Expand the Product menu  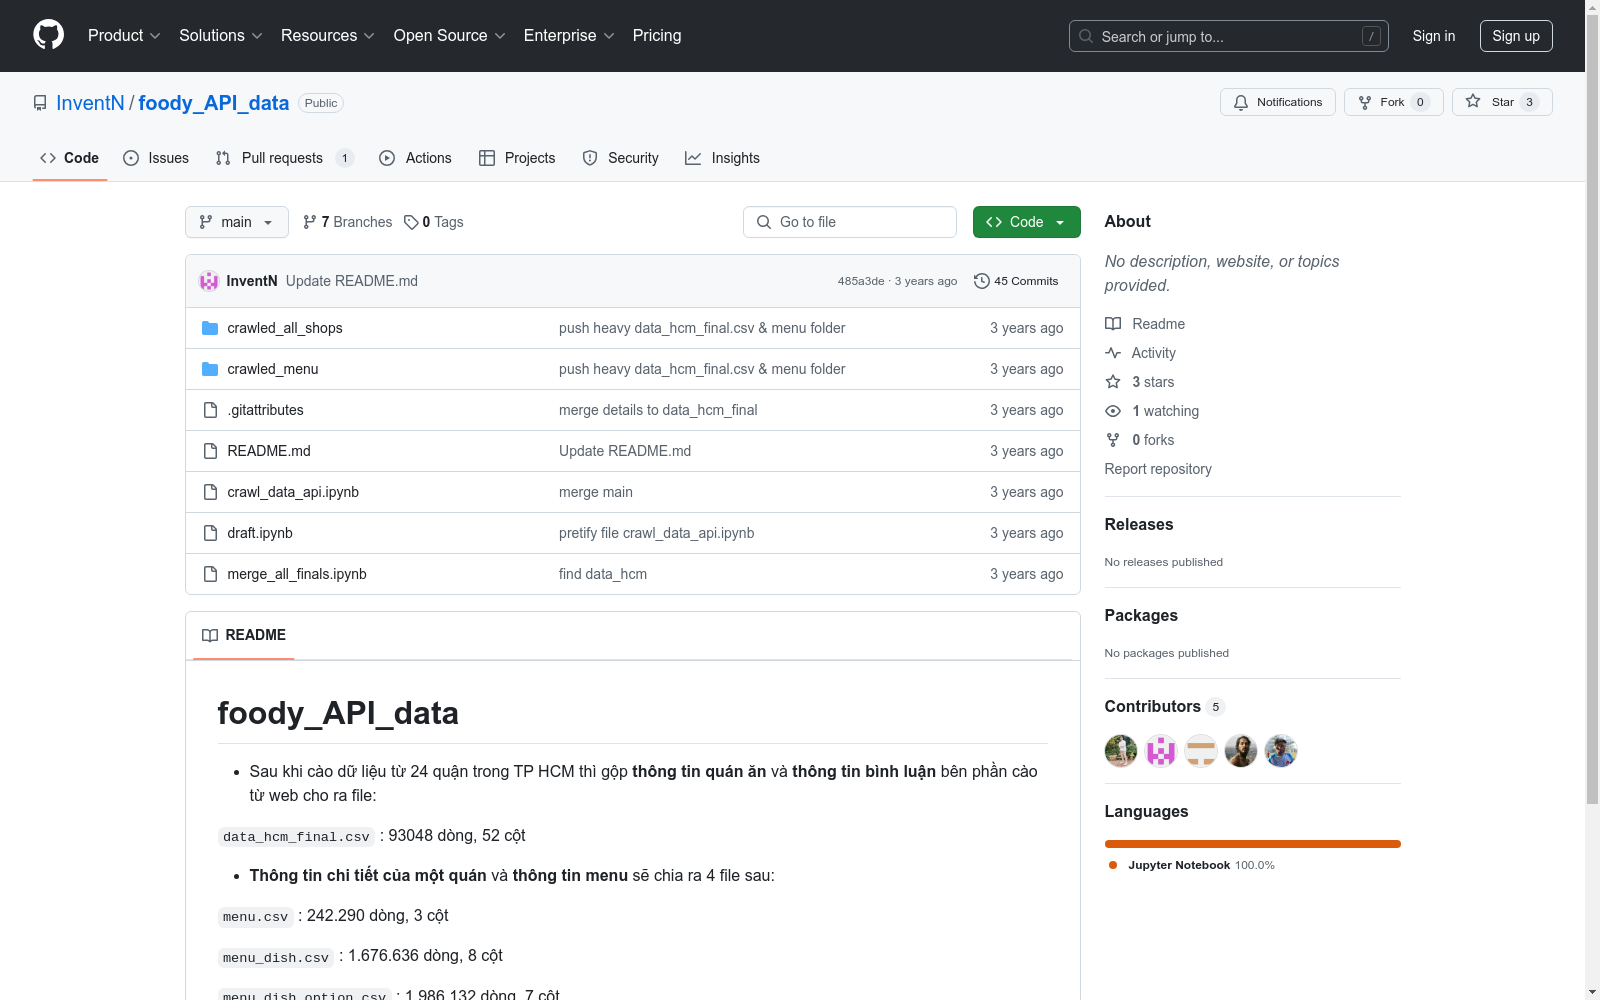pyautogui.click(x=124, y=35)
